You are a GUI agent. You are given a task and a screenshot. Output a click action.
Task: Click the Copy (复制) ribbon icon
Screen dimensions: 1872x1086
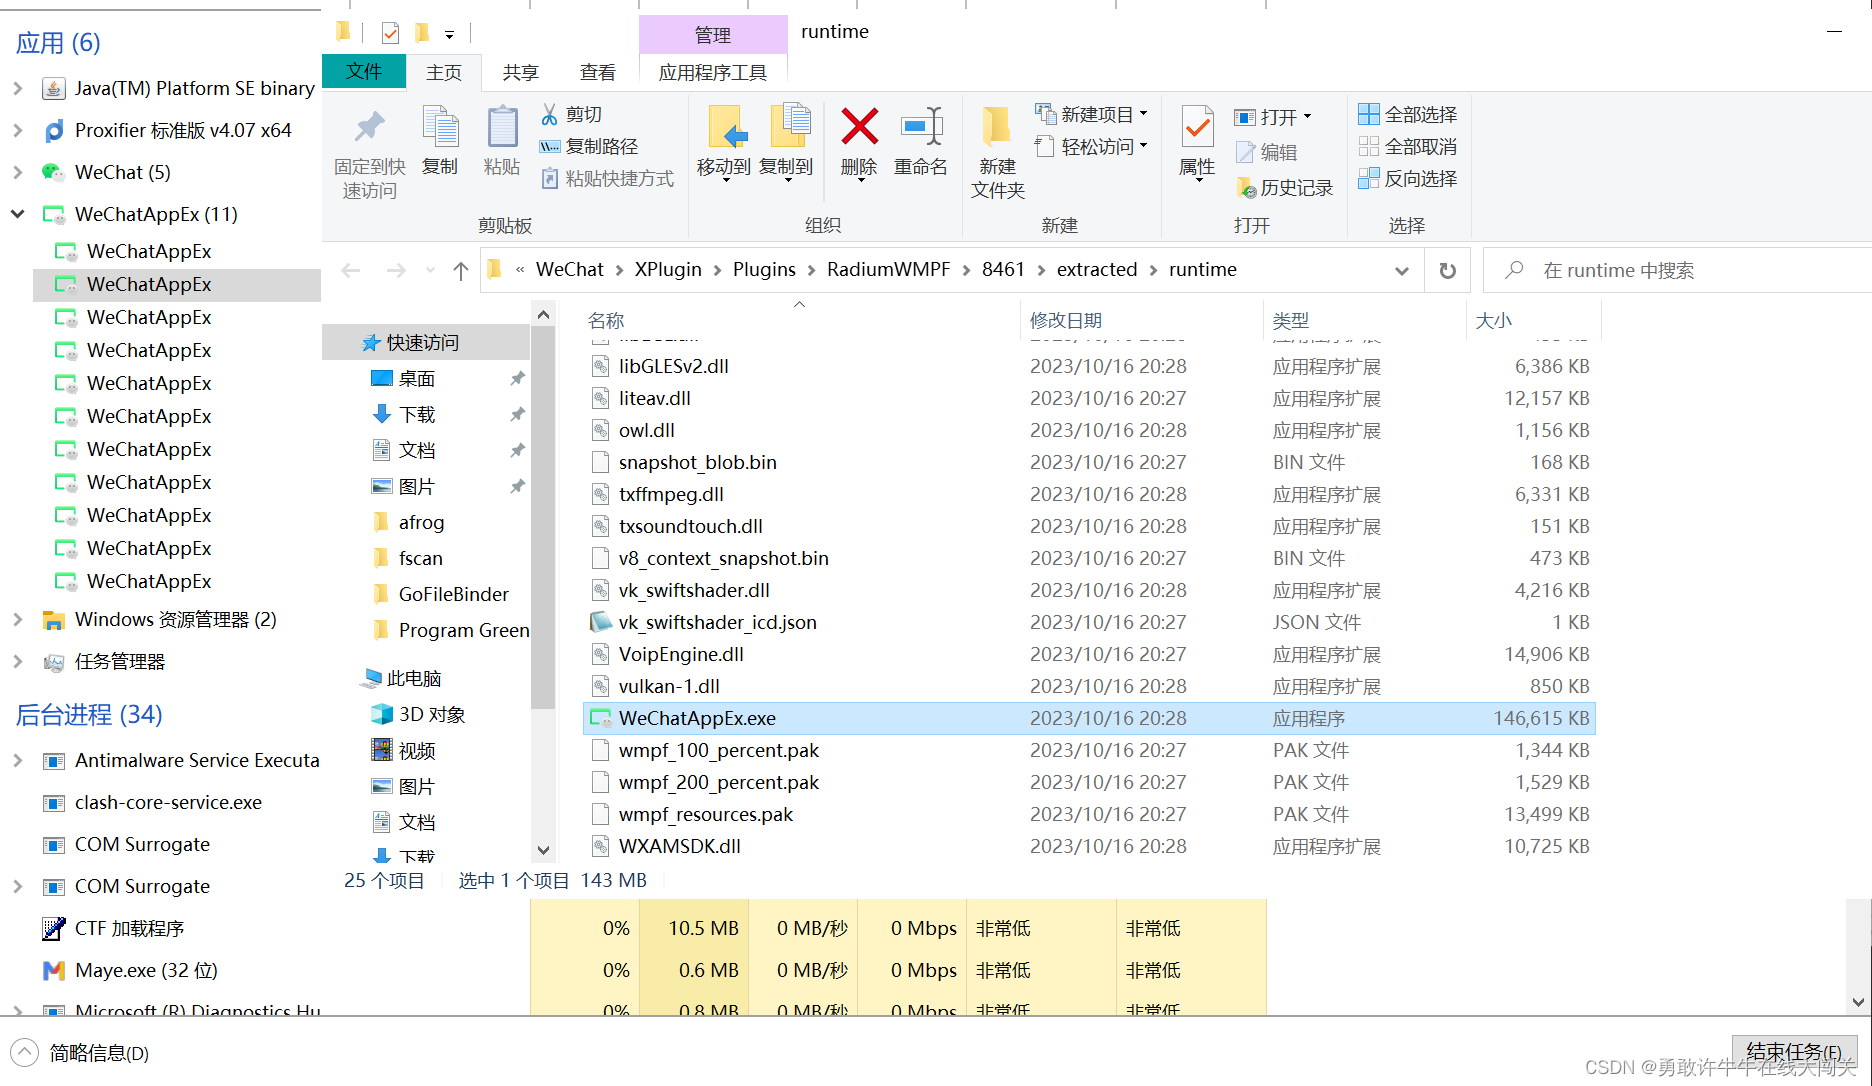click(440, 140)
